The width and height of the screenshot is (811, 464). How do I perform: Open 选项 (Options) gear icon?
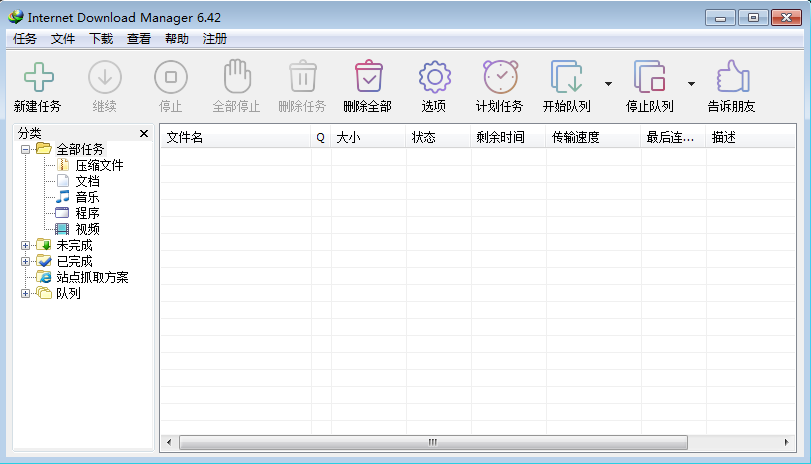434,78
